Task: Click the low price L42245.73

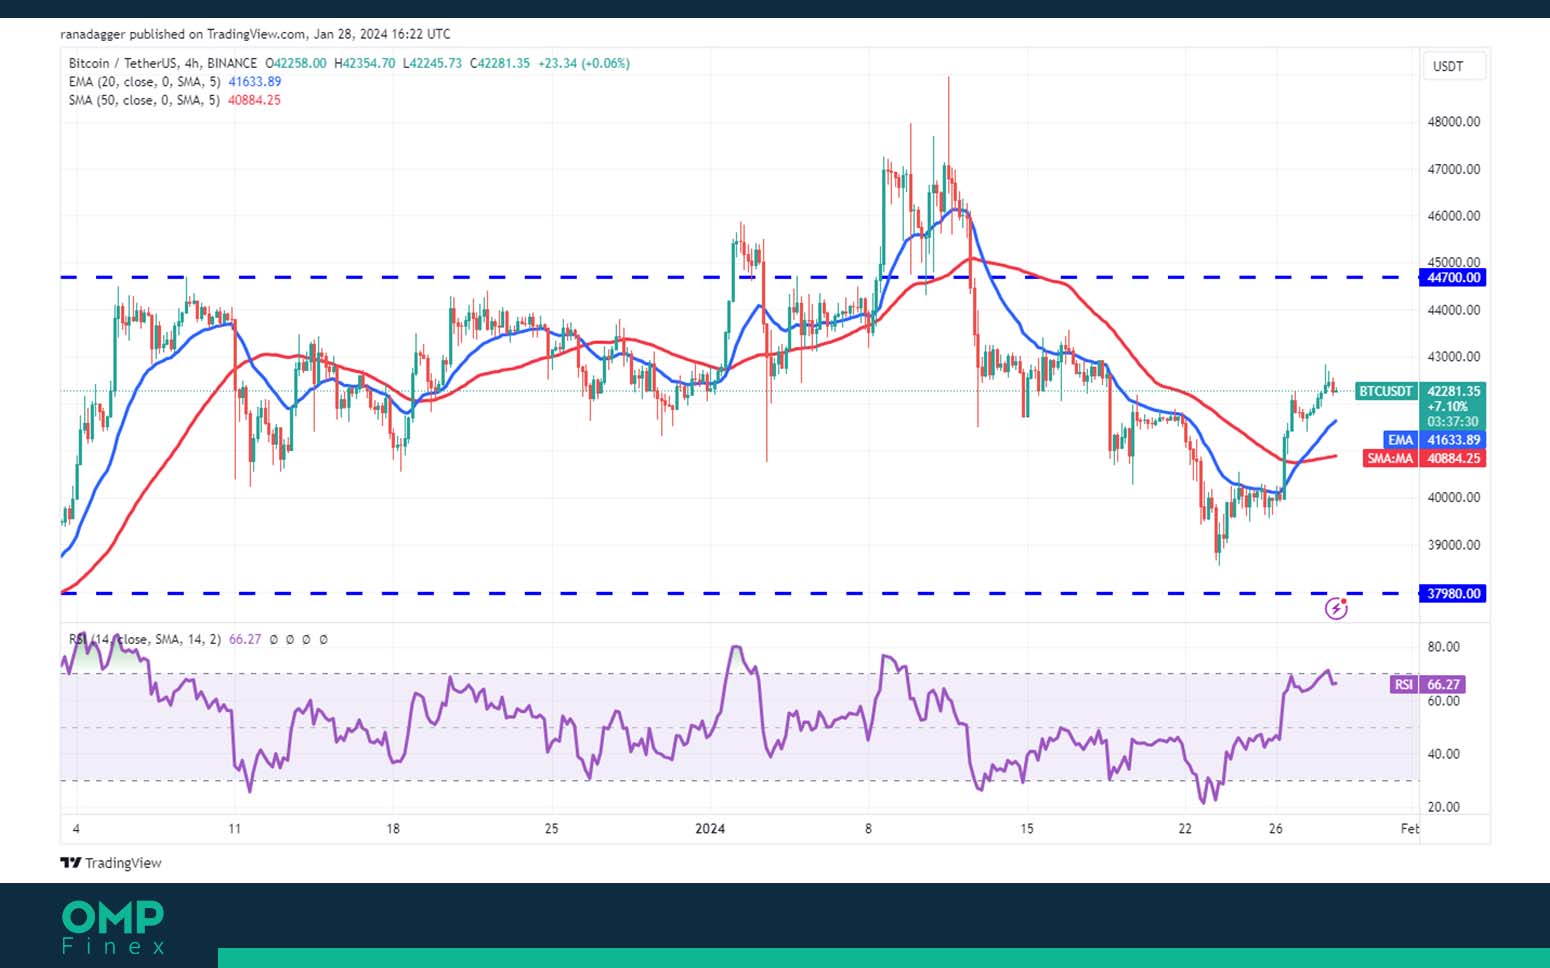Action: [x=432, y=63]
